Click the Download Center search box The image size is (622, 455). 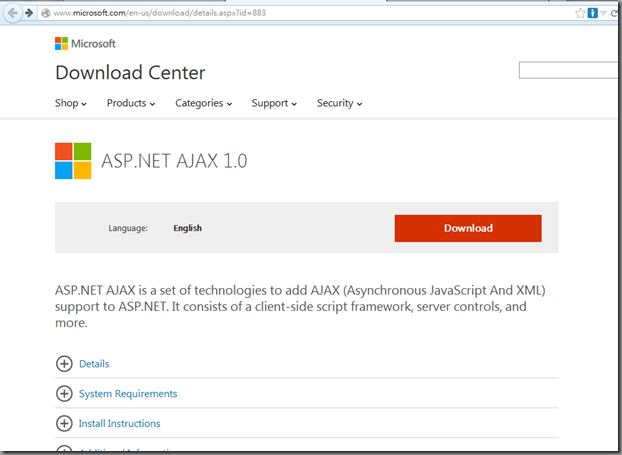coord(570,70)
